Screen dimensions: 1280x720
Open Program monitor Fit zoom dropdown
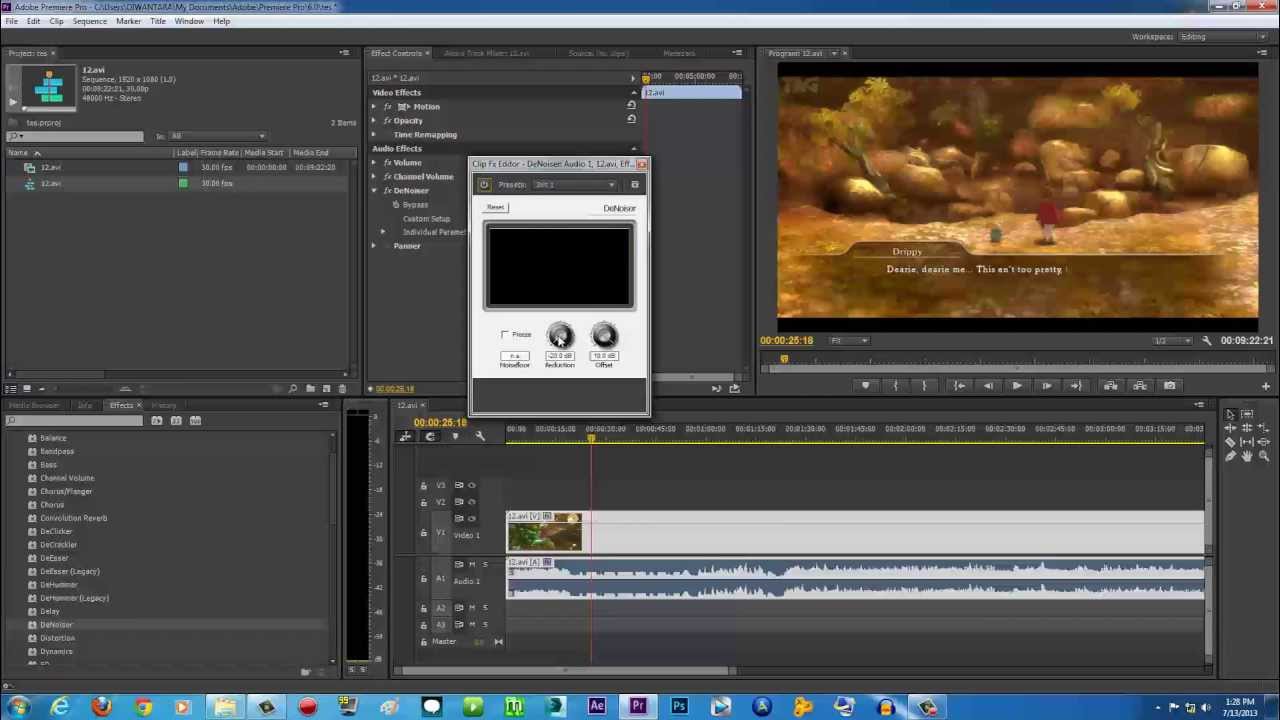tap(850, 340)
